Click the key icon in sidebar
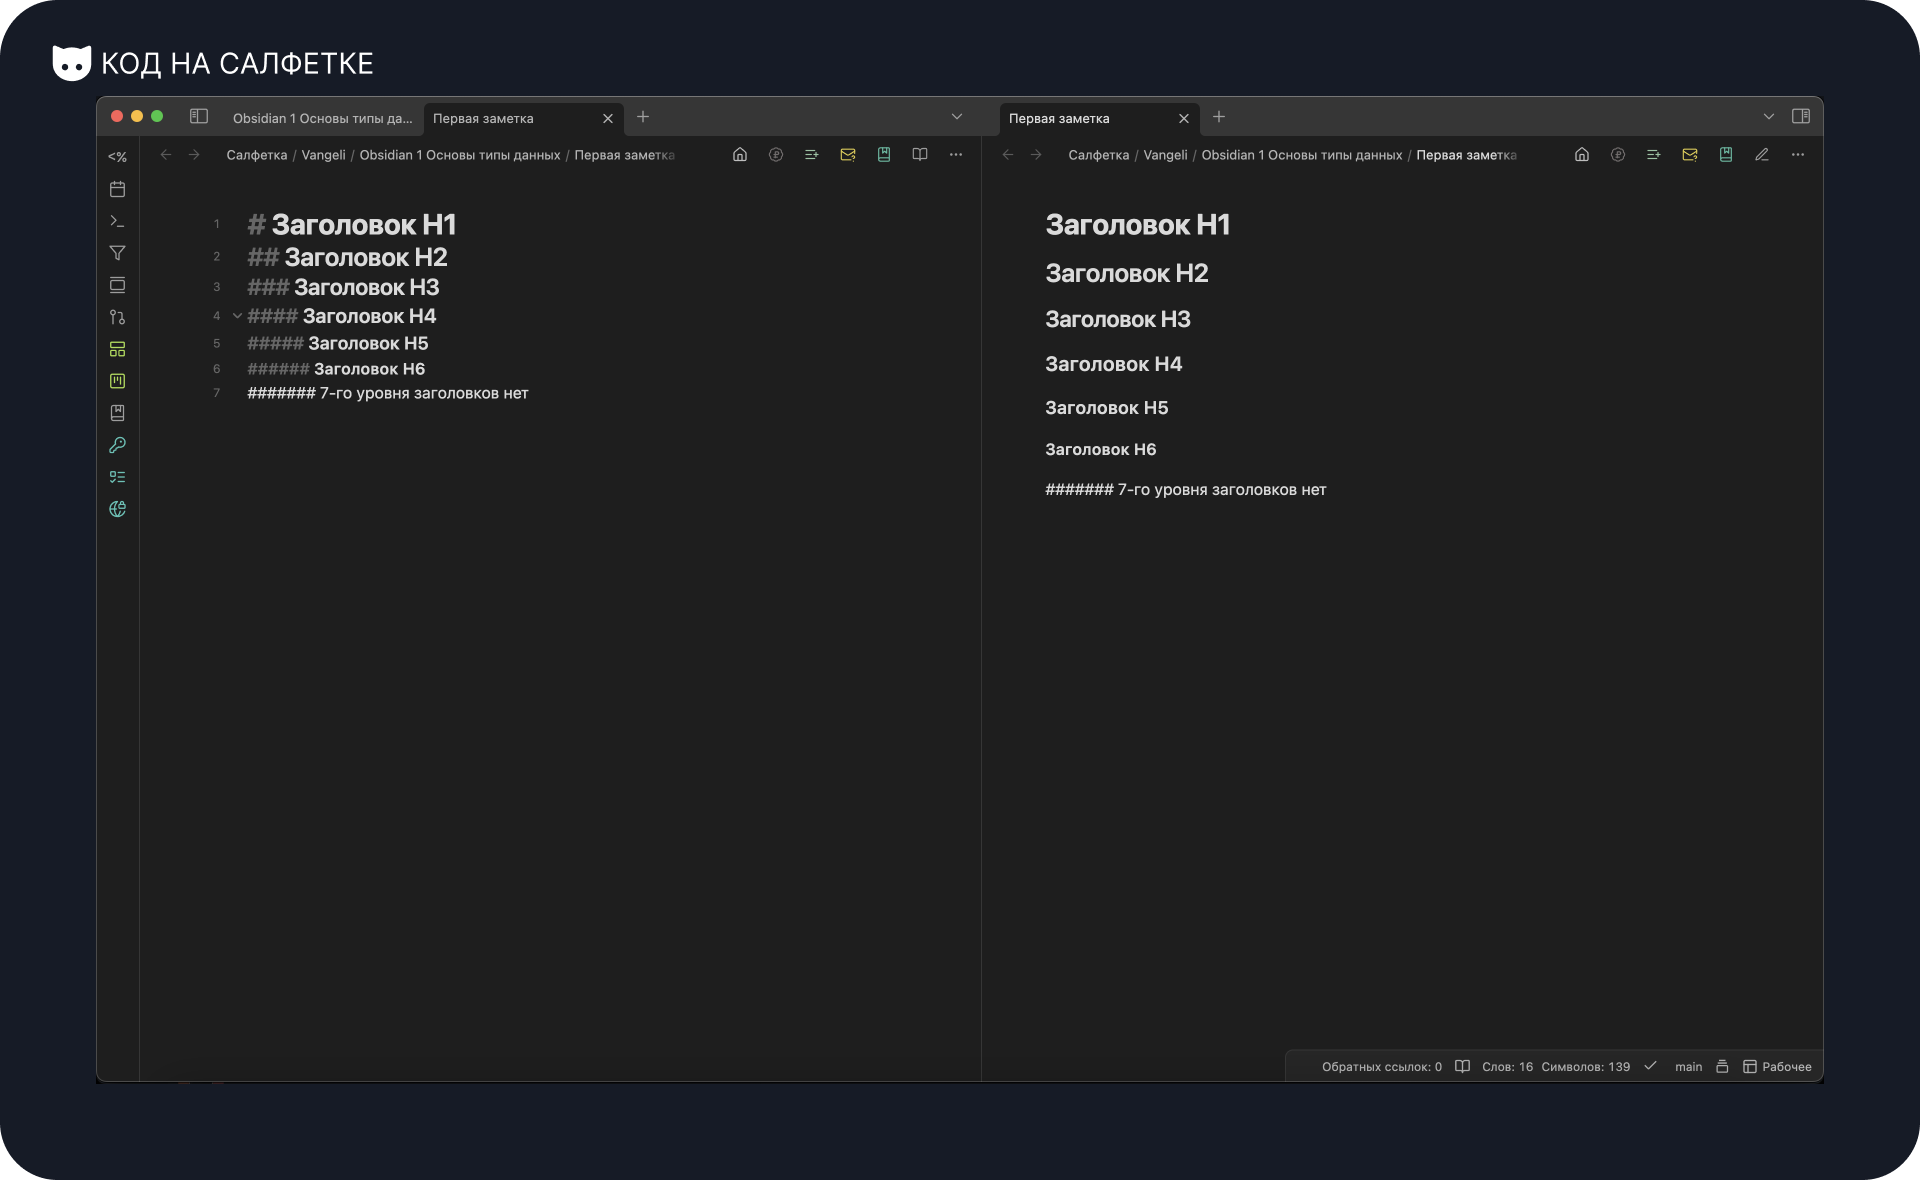 117,445
